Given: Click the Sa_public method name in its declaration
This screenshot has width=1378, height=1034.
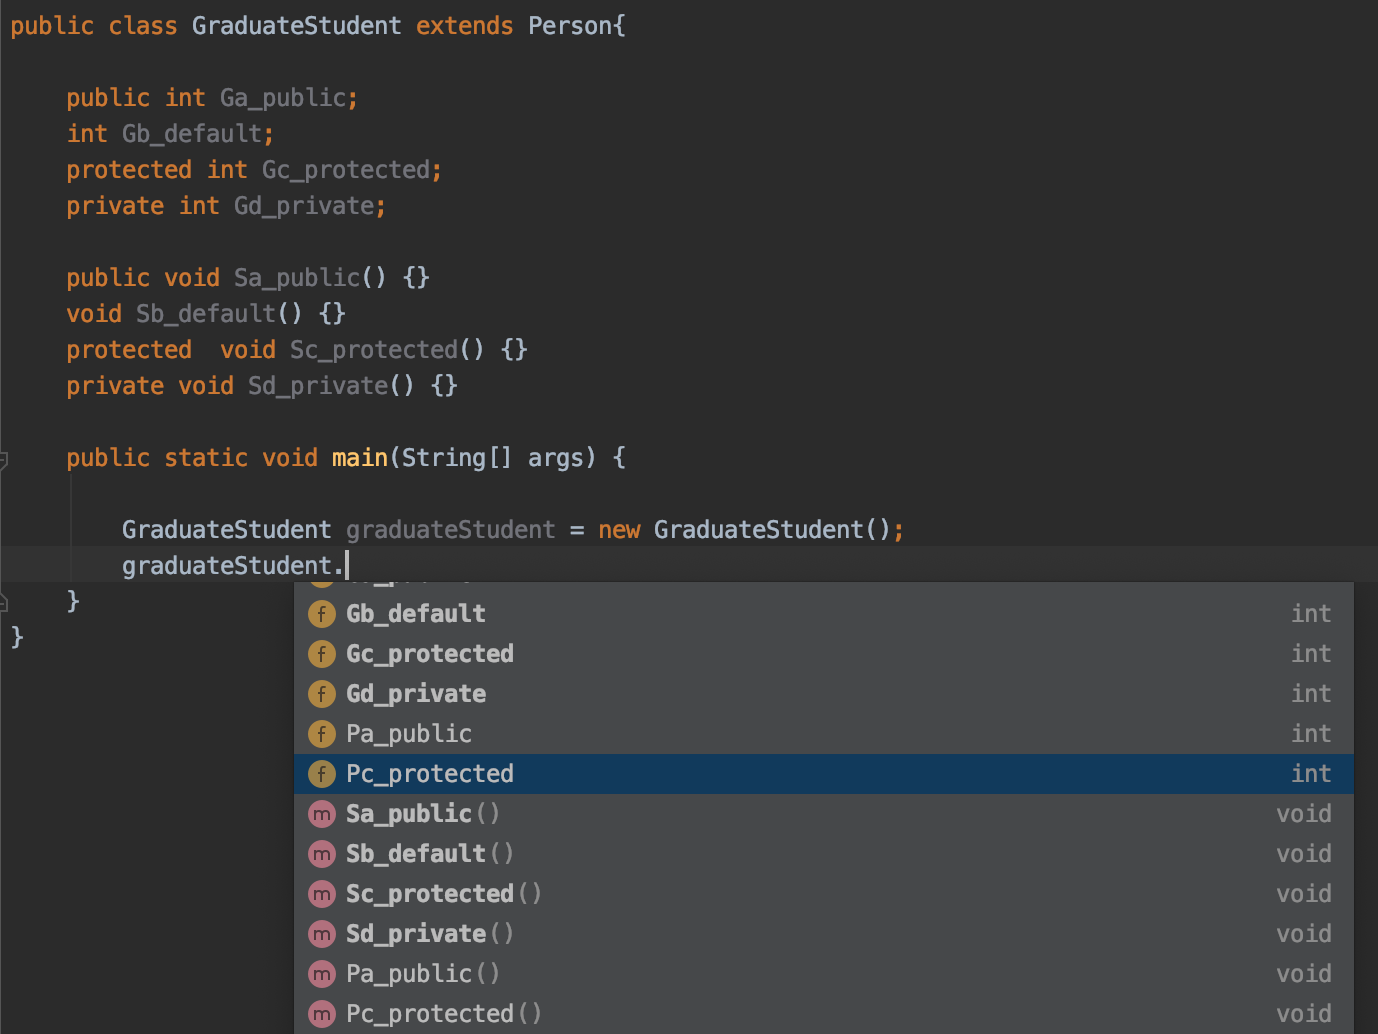Looking at the screenshot, I should pyautogui.click(x=297, y=278).
